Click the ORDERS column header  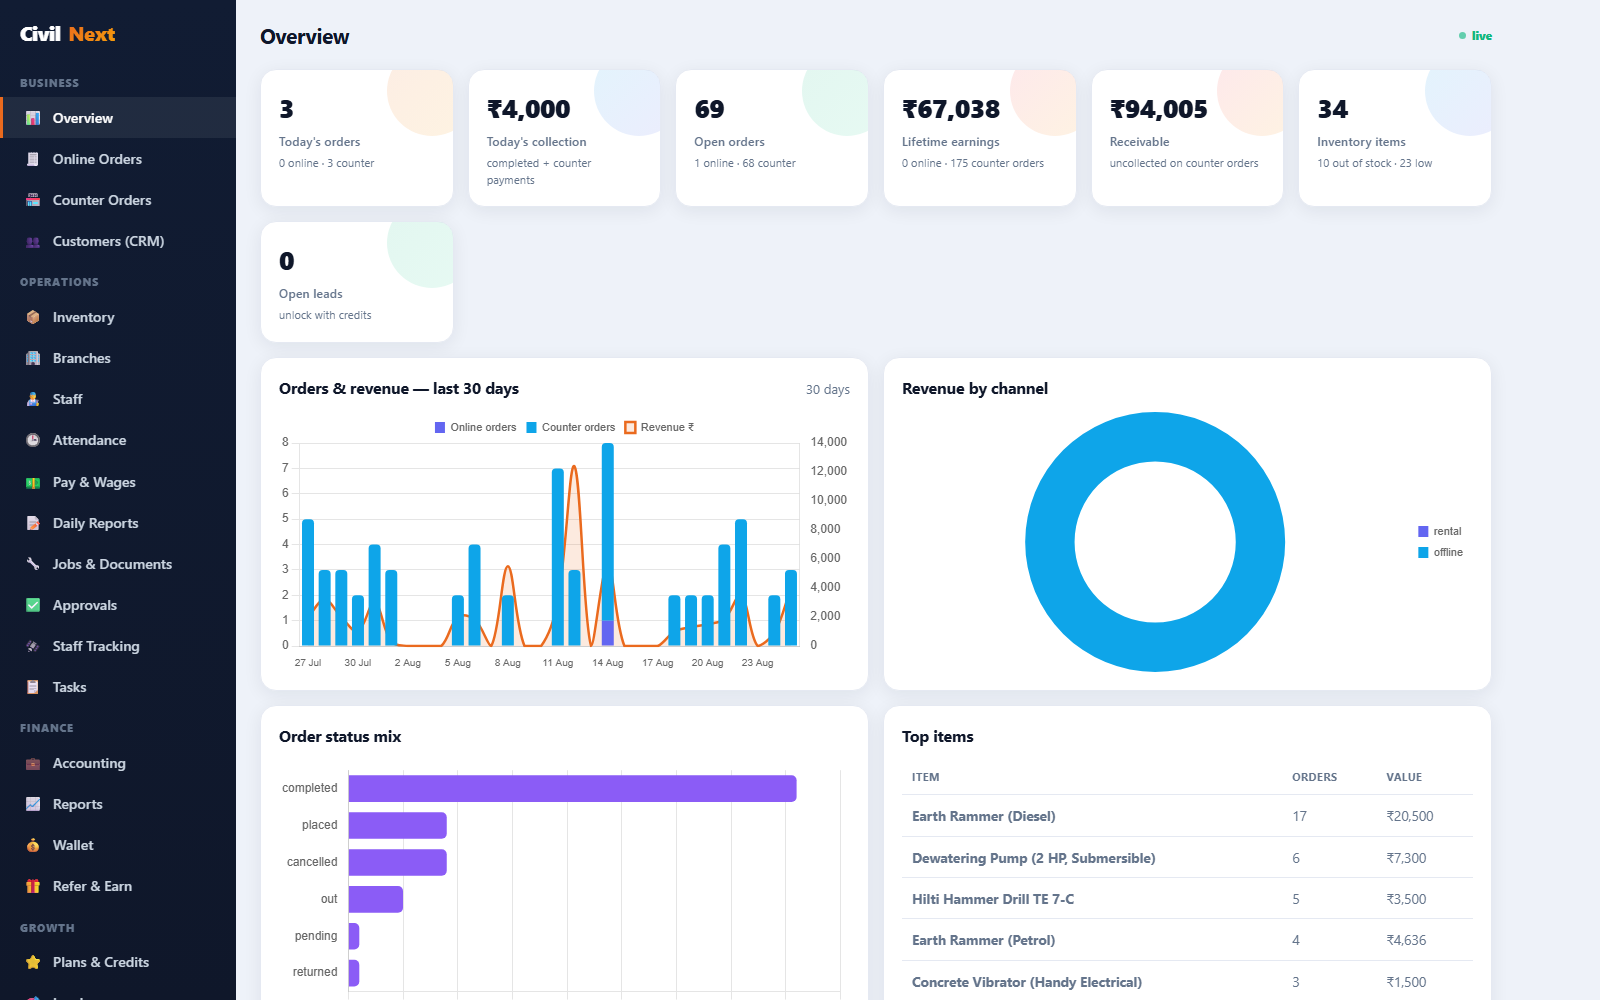[x=1314, y=777]
